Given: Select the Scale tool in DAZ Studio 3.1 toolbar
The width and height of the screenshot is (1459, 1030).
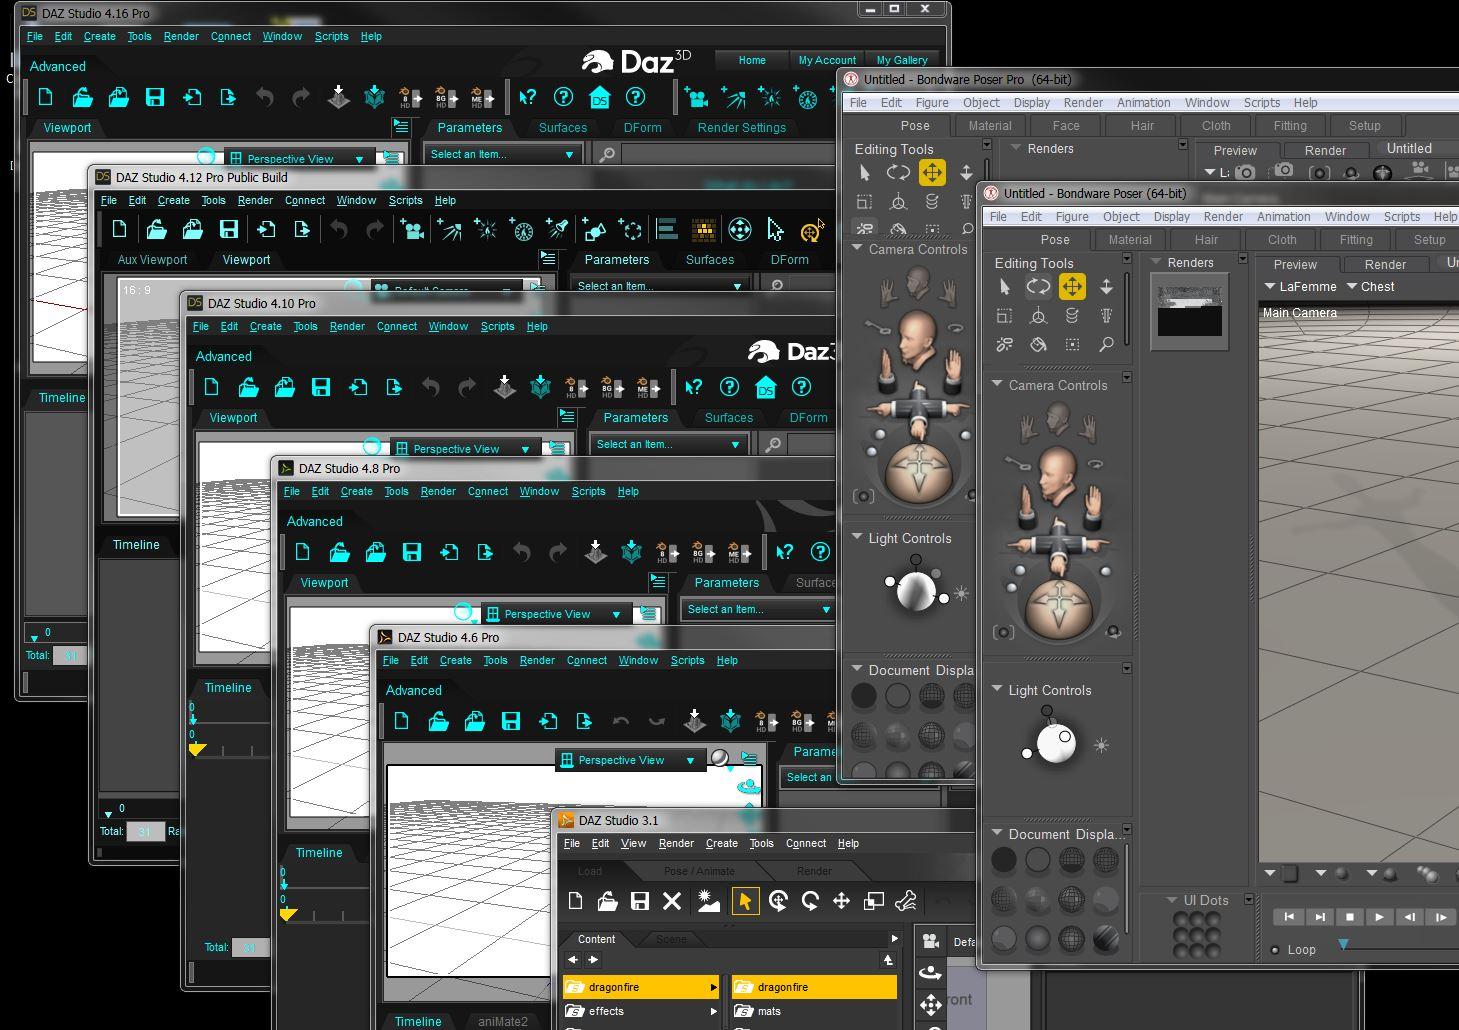Looking at the screenshot, I should pyautogui.click(x=873, y=901).
